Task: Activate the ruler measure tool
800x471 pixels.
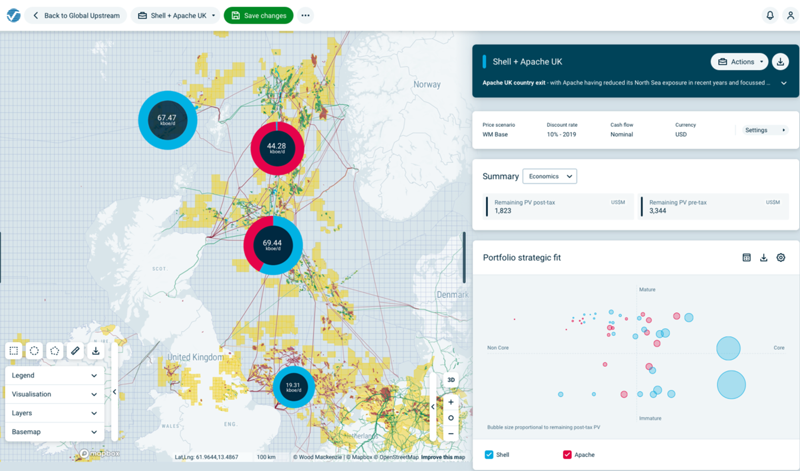Action: pyautogui.click(x=75, y=351)
